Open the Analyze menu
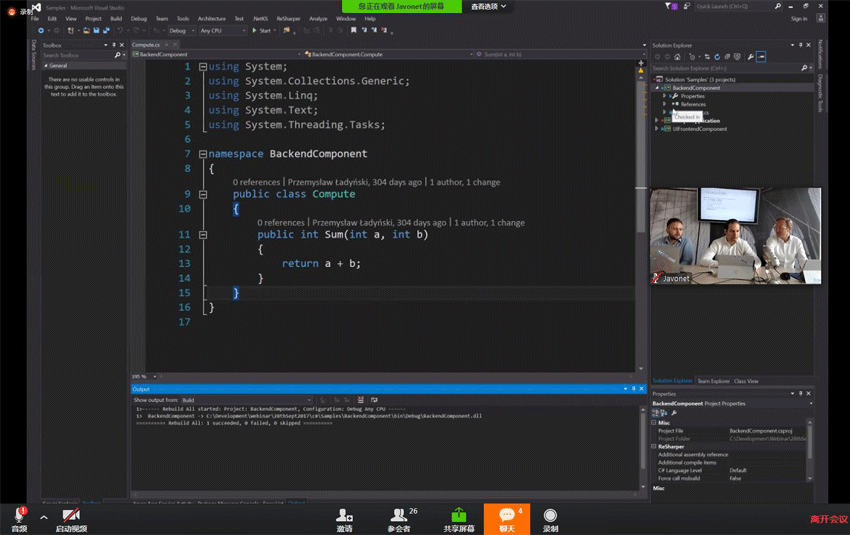This screenshot has height=535, width=850. pos(318,19)
